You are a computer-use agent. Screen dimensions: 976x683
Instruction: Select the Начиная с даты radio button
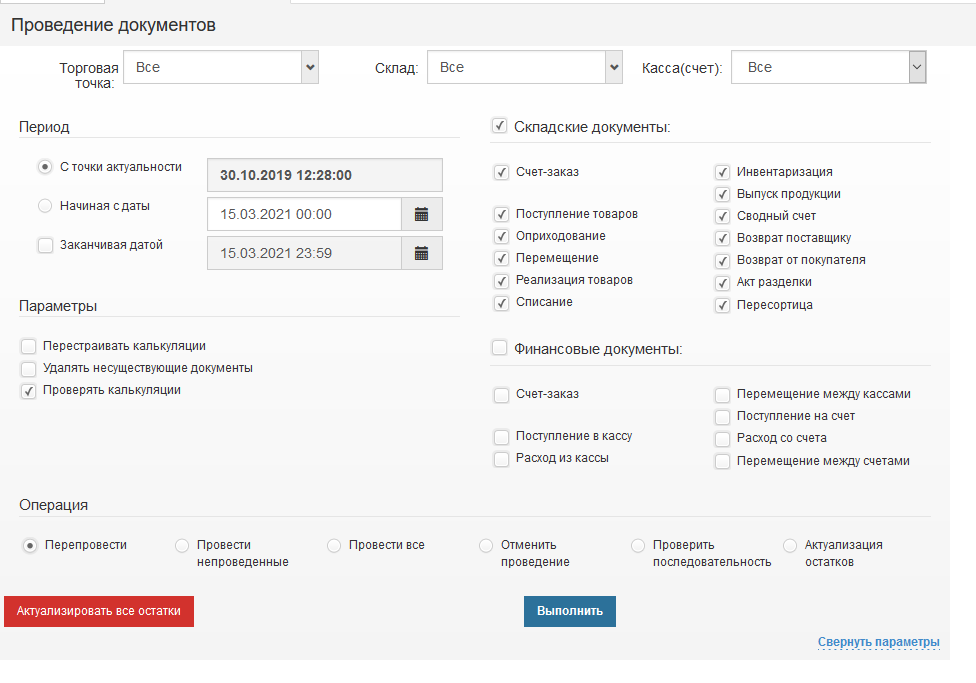click(x=44, y=205)
